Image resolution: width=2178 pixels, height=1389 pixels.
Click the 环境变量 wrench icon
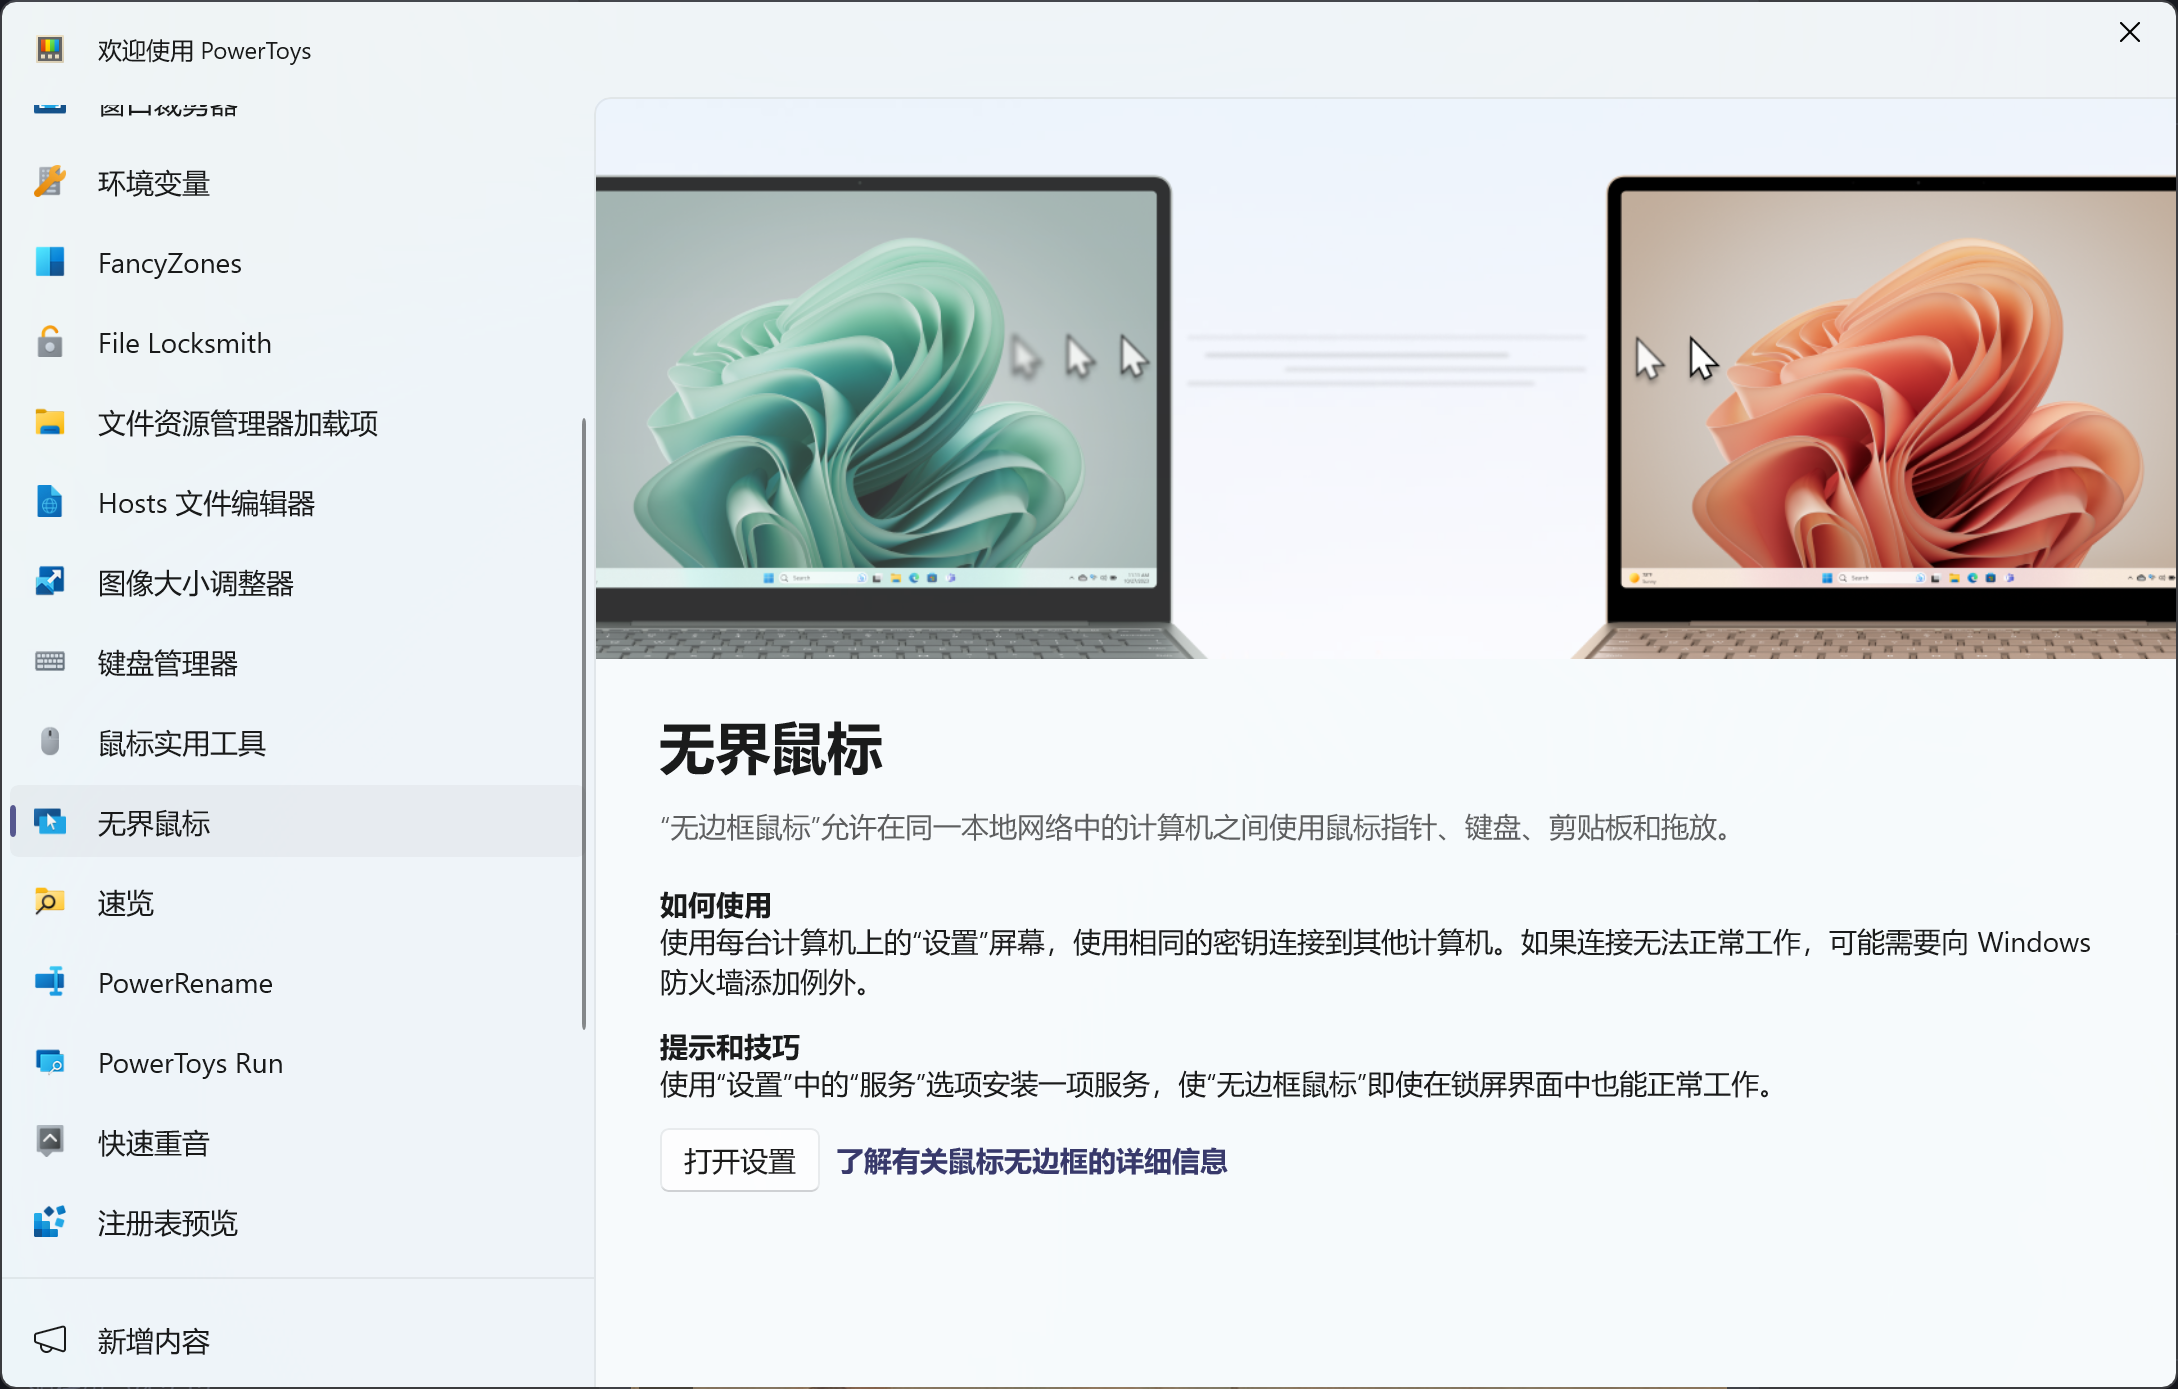[x=49, y=182]
